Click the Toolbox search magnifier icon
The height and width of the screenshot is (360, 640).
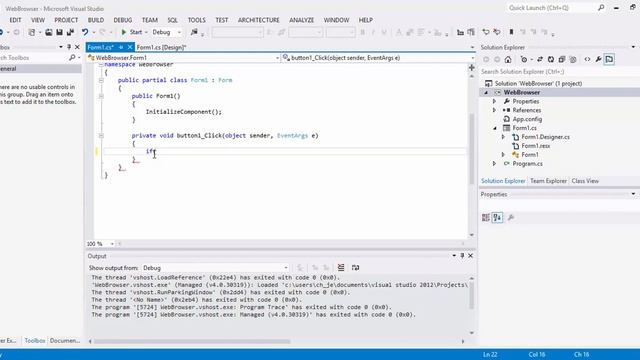point(72,58)
